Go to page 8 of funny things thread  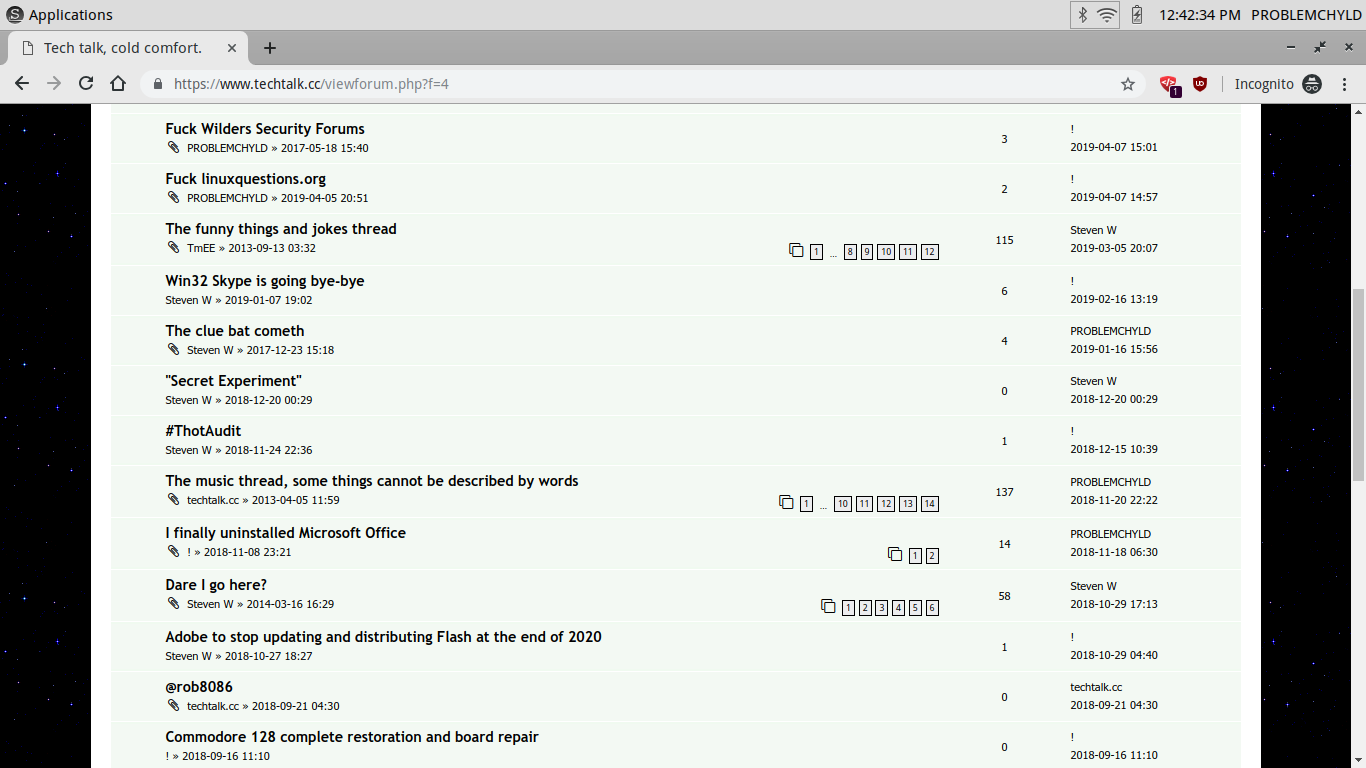click(x=850, y=252)
